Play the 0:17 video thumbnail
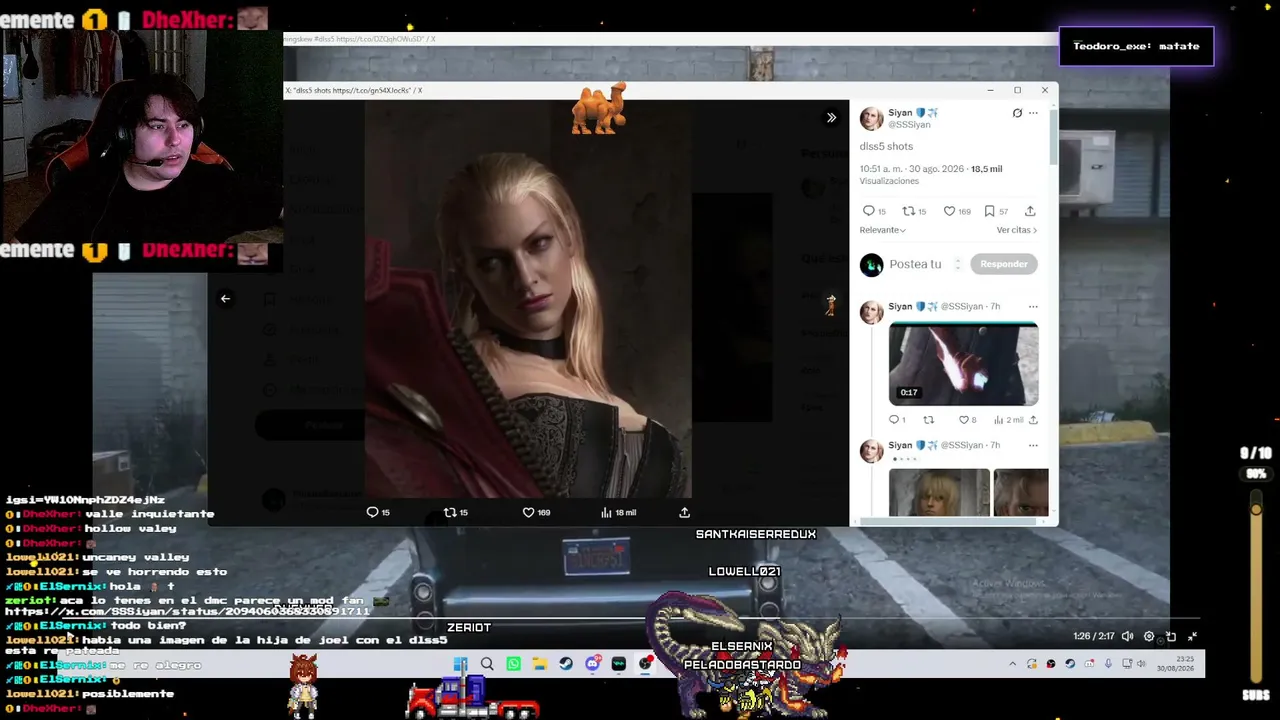Screen dimensions: 1280x720 coord(963,364)
